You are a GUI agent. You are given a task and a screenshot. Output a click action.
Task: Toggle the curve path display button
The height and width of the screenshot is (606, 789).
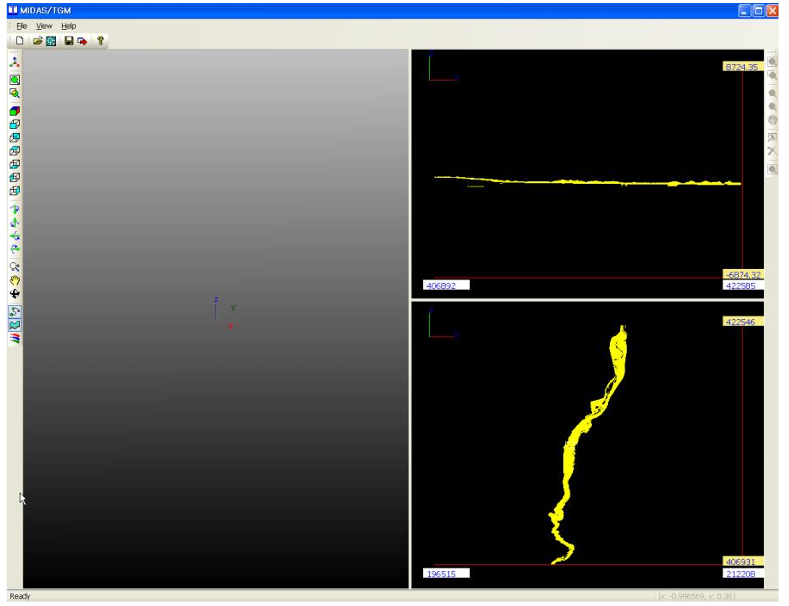pos(15,312)
